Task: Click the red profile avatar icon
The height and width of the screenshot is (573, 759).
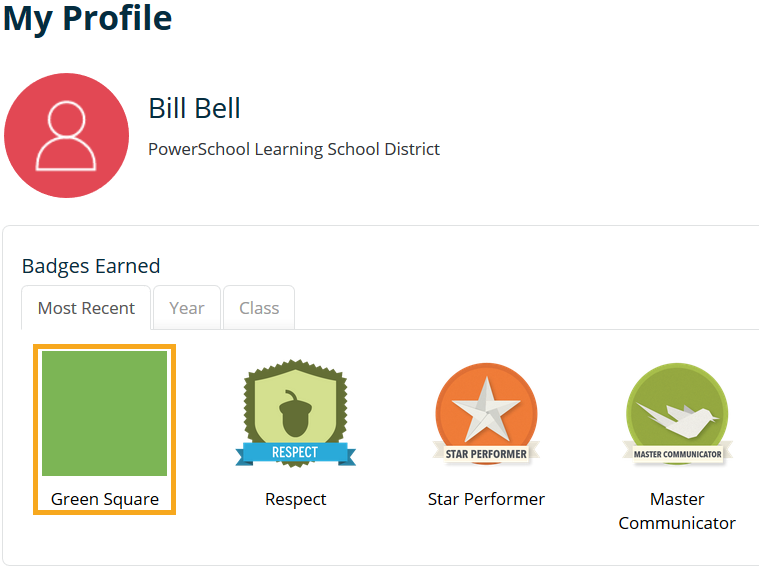Action: [66, 136]
